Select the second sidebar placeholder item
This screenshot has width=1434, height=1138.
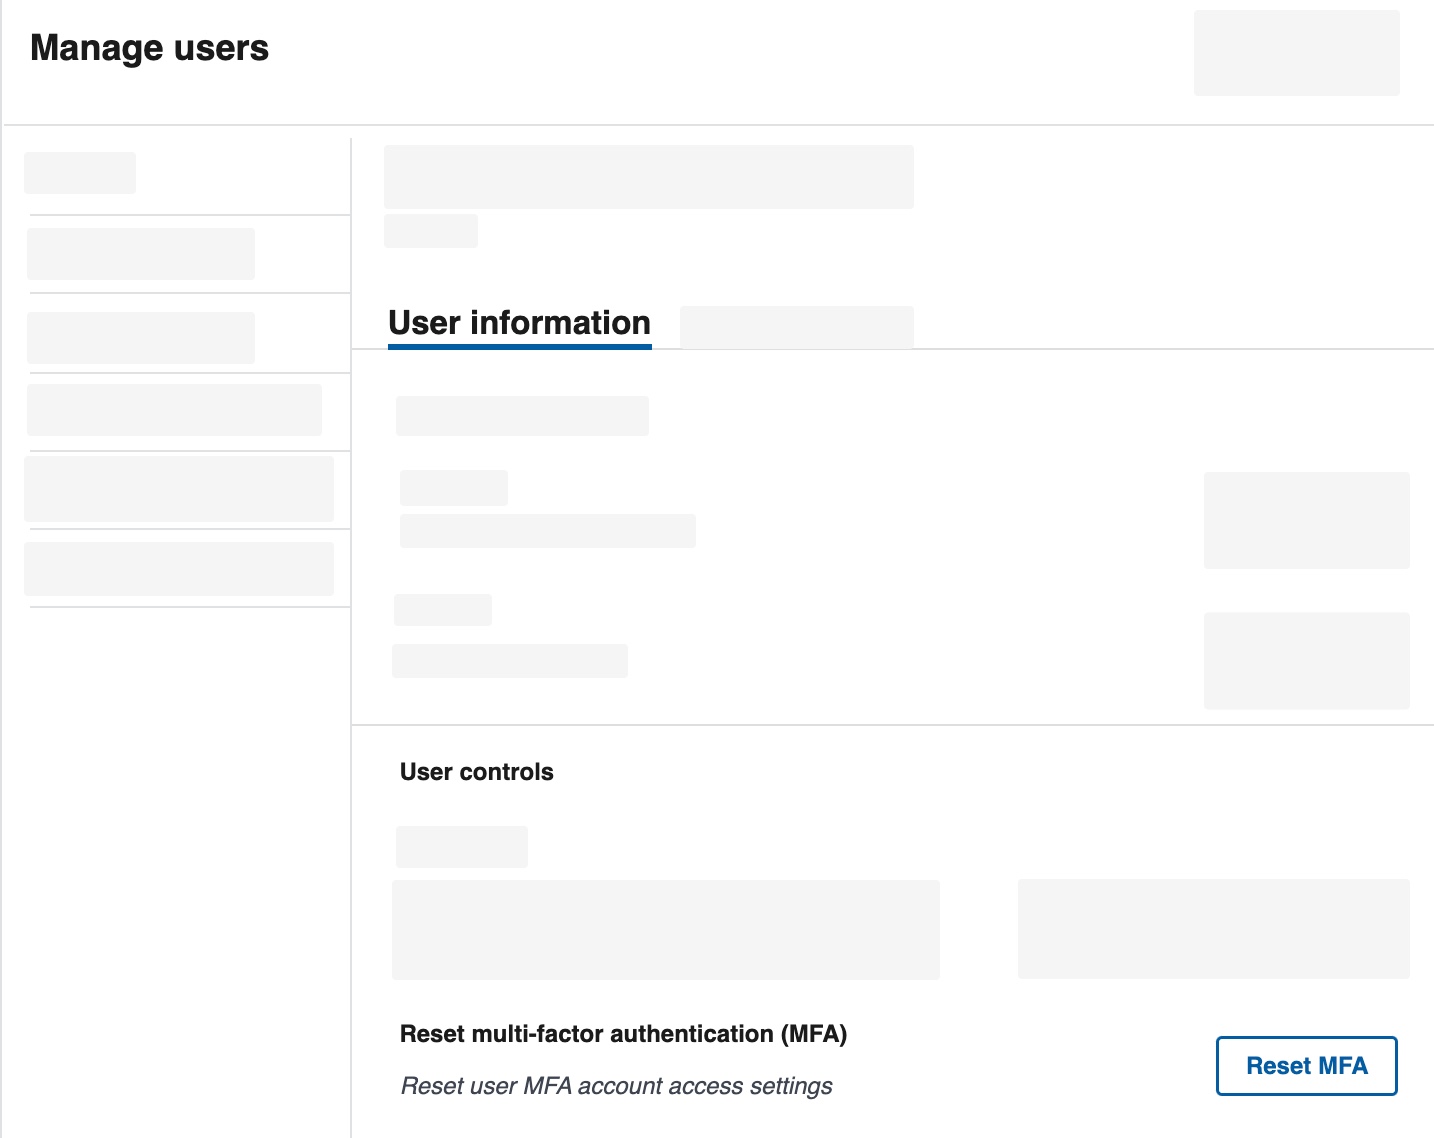coord(141,254)
